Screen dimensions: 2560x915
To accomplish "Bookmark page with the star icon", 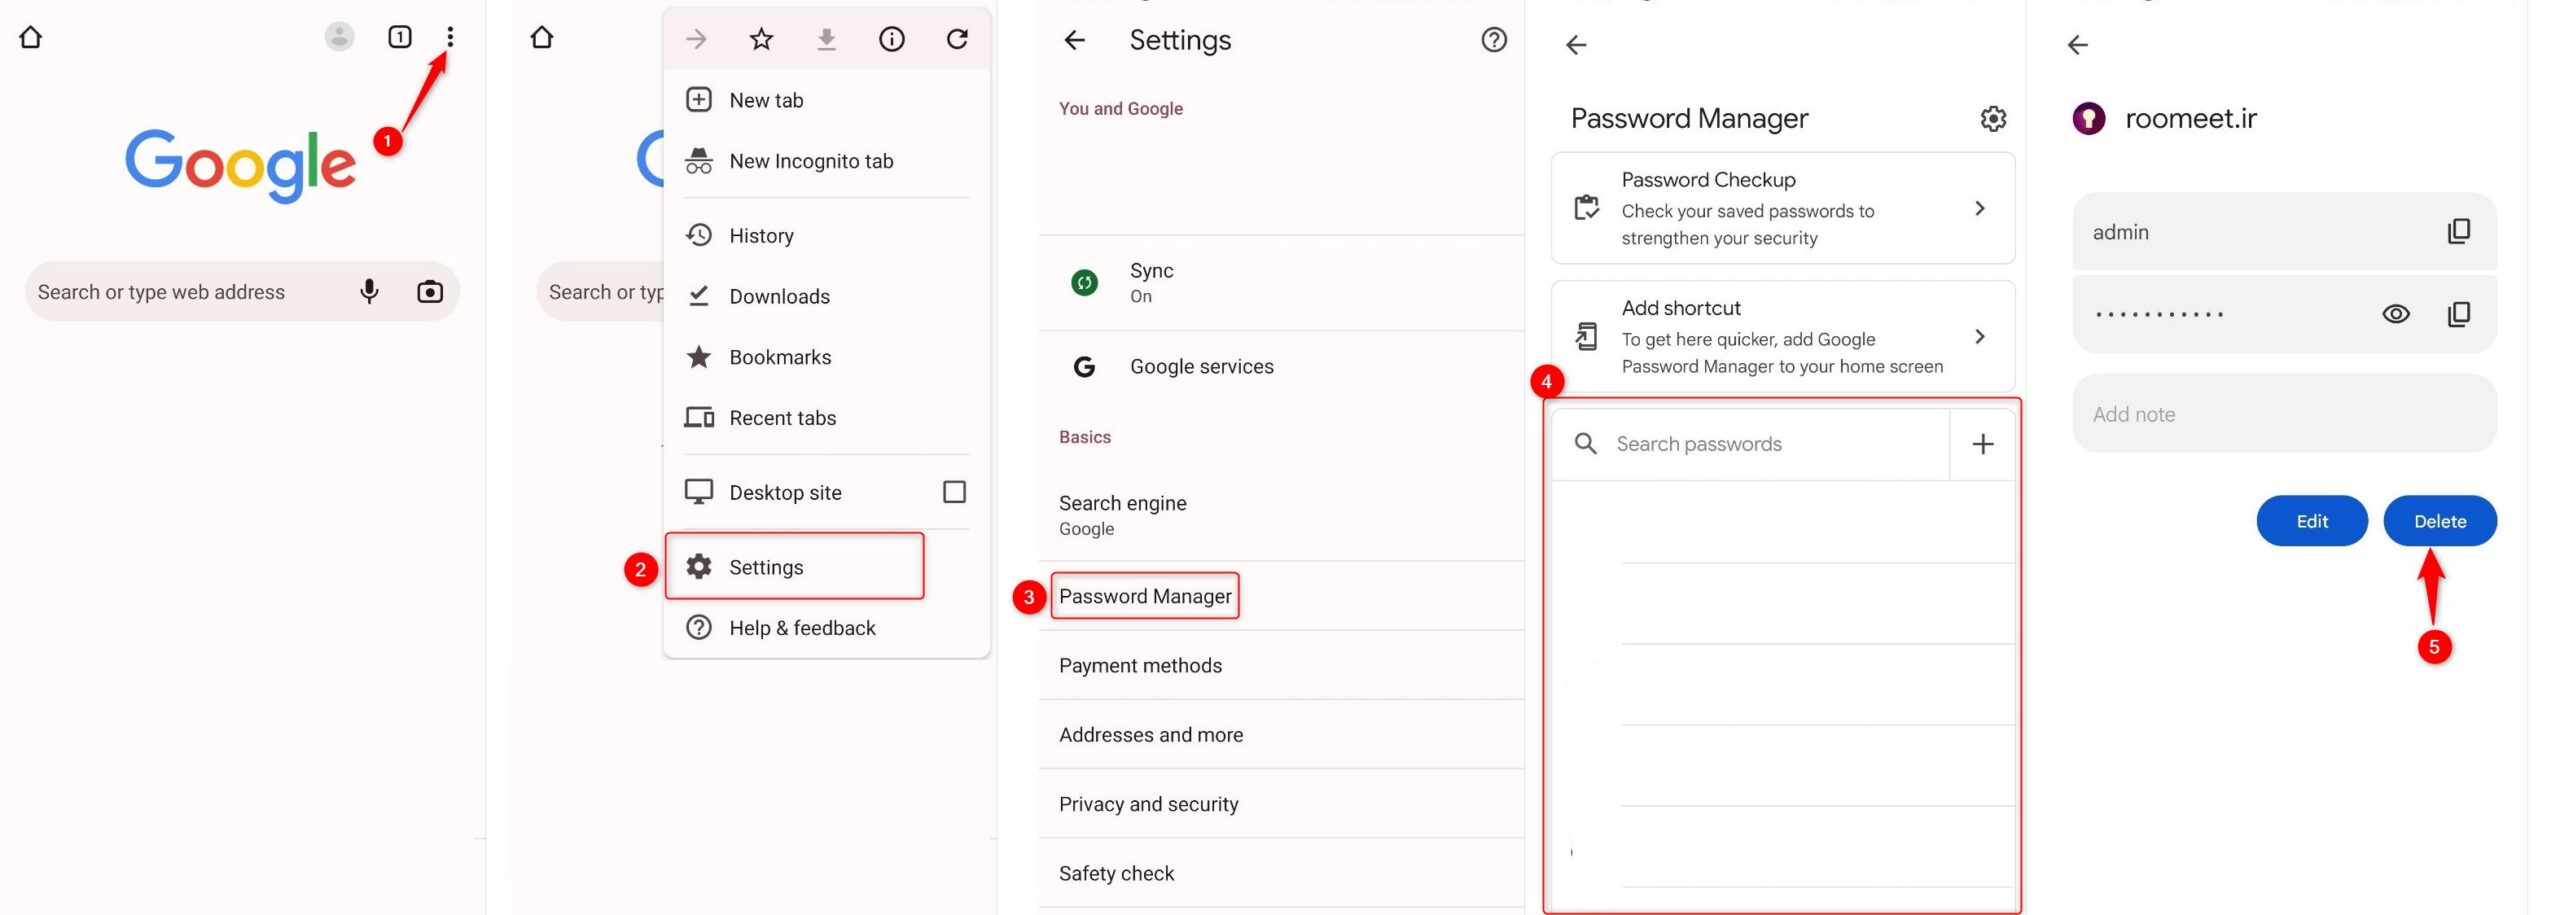I will pyautogui.click(x=761, y=39).
